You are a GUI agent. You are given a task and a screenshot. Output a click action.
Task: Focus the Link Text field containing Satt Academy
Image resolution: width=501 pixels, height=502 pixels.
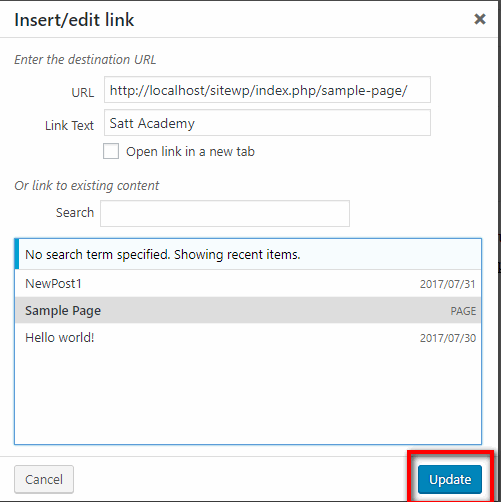pyautogui.click(x=267, y=123)
